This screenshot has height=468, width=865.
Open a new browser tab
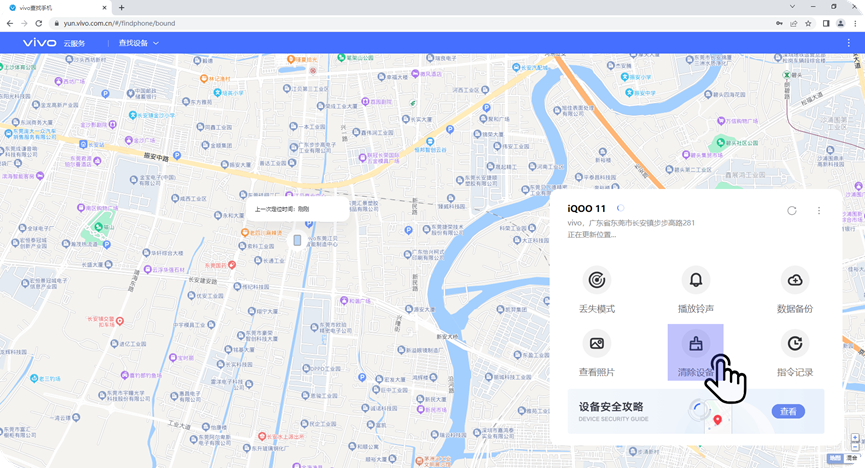point(121,8)
